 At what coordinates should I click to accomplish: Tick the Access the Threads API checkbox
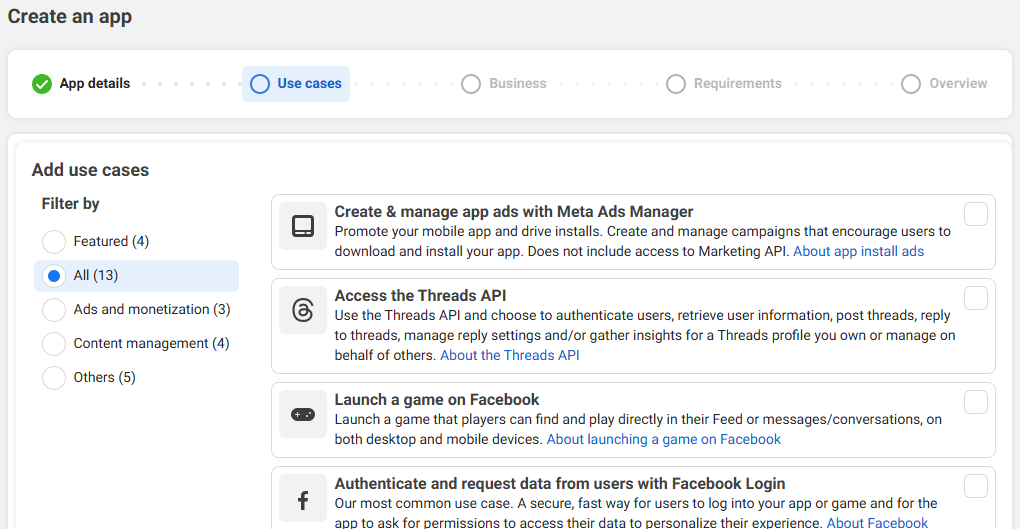click(975, 298)
